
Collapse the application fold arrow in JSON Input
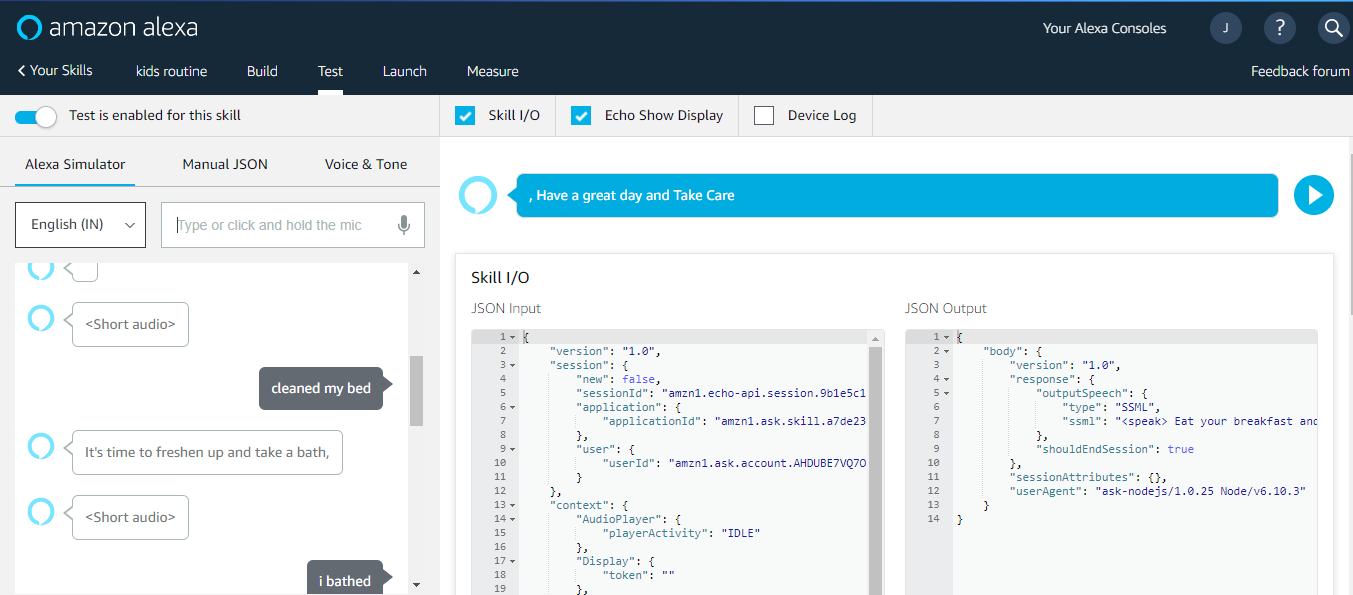click(512, 407)
